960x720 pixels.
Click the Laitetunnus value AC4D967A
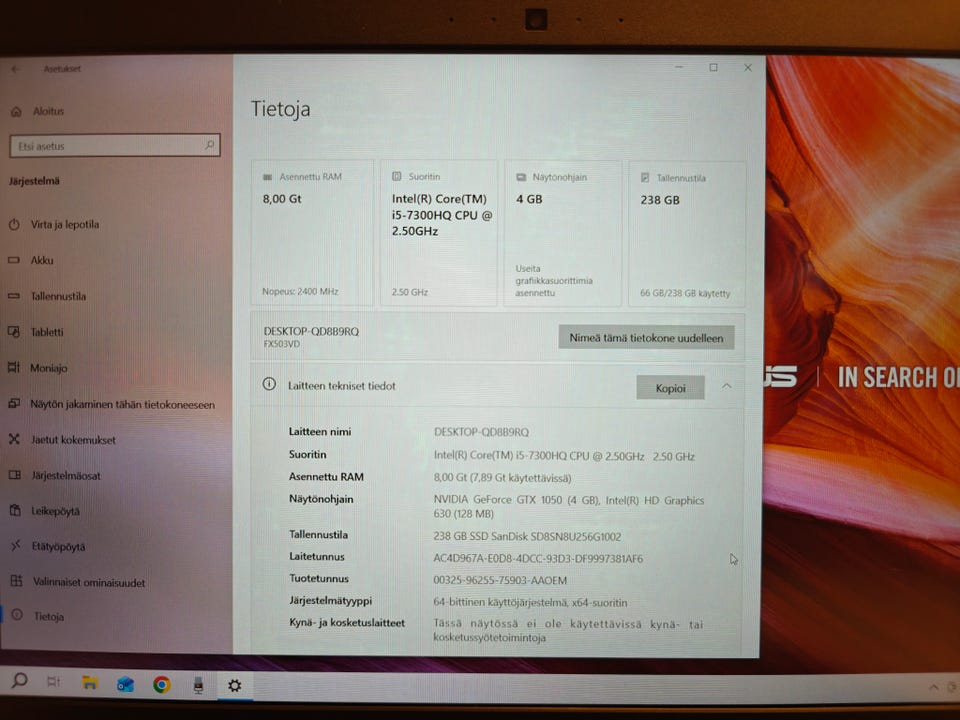coord(538,558)
